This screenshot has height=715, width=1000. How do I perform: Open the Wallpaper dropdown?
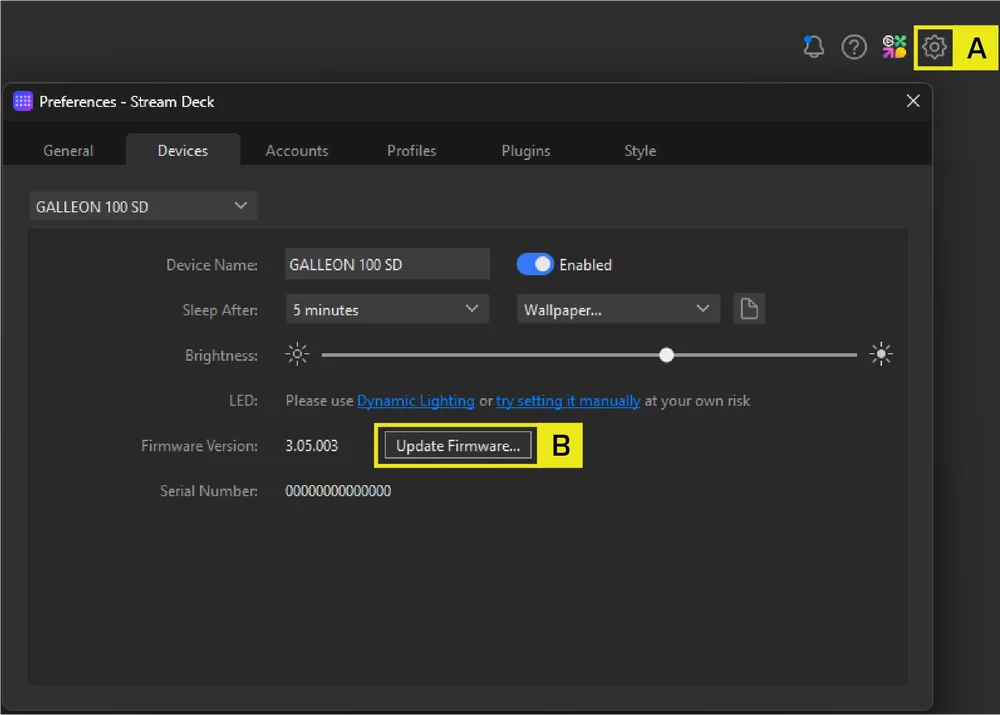click(618, 310)
